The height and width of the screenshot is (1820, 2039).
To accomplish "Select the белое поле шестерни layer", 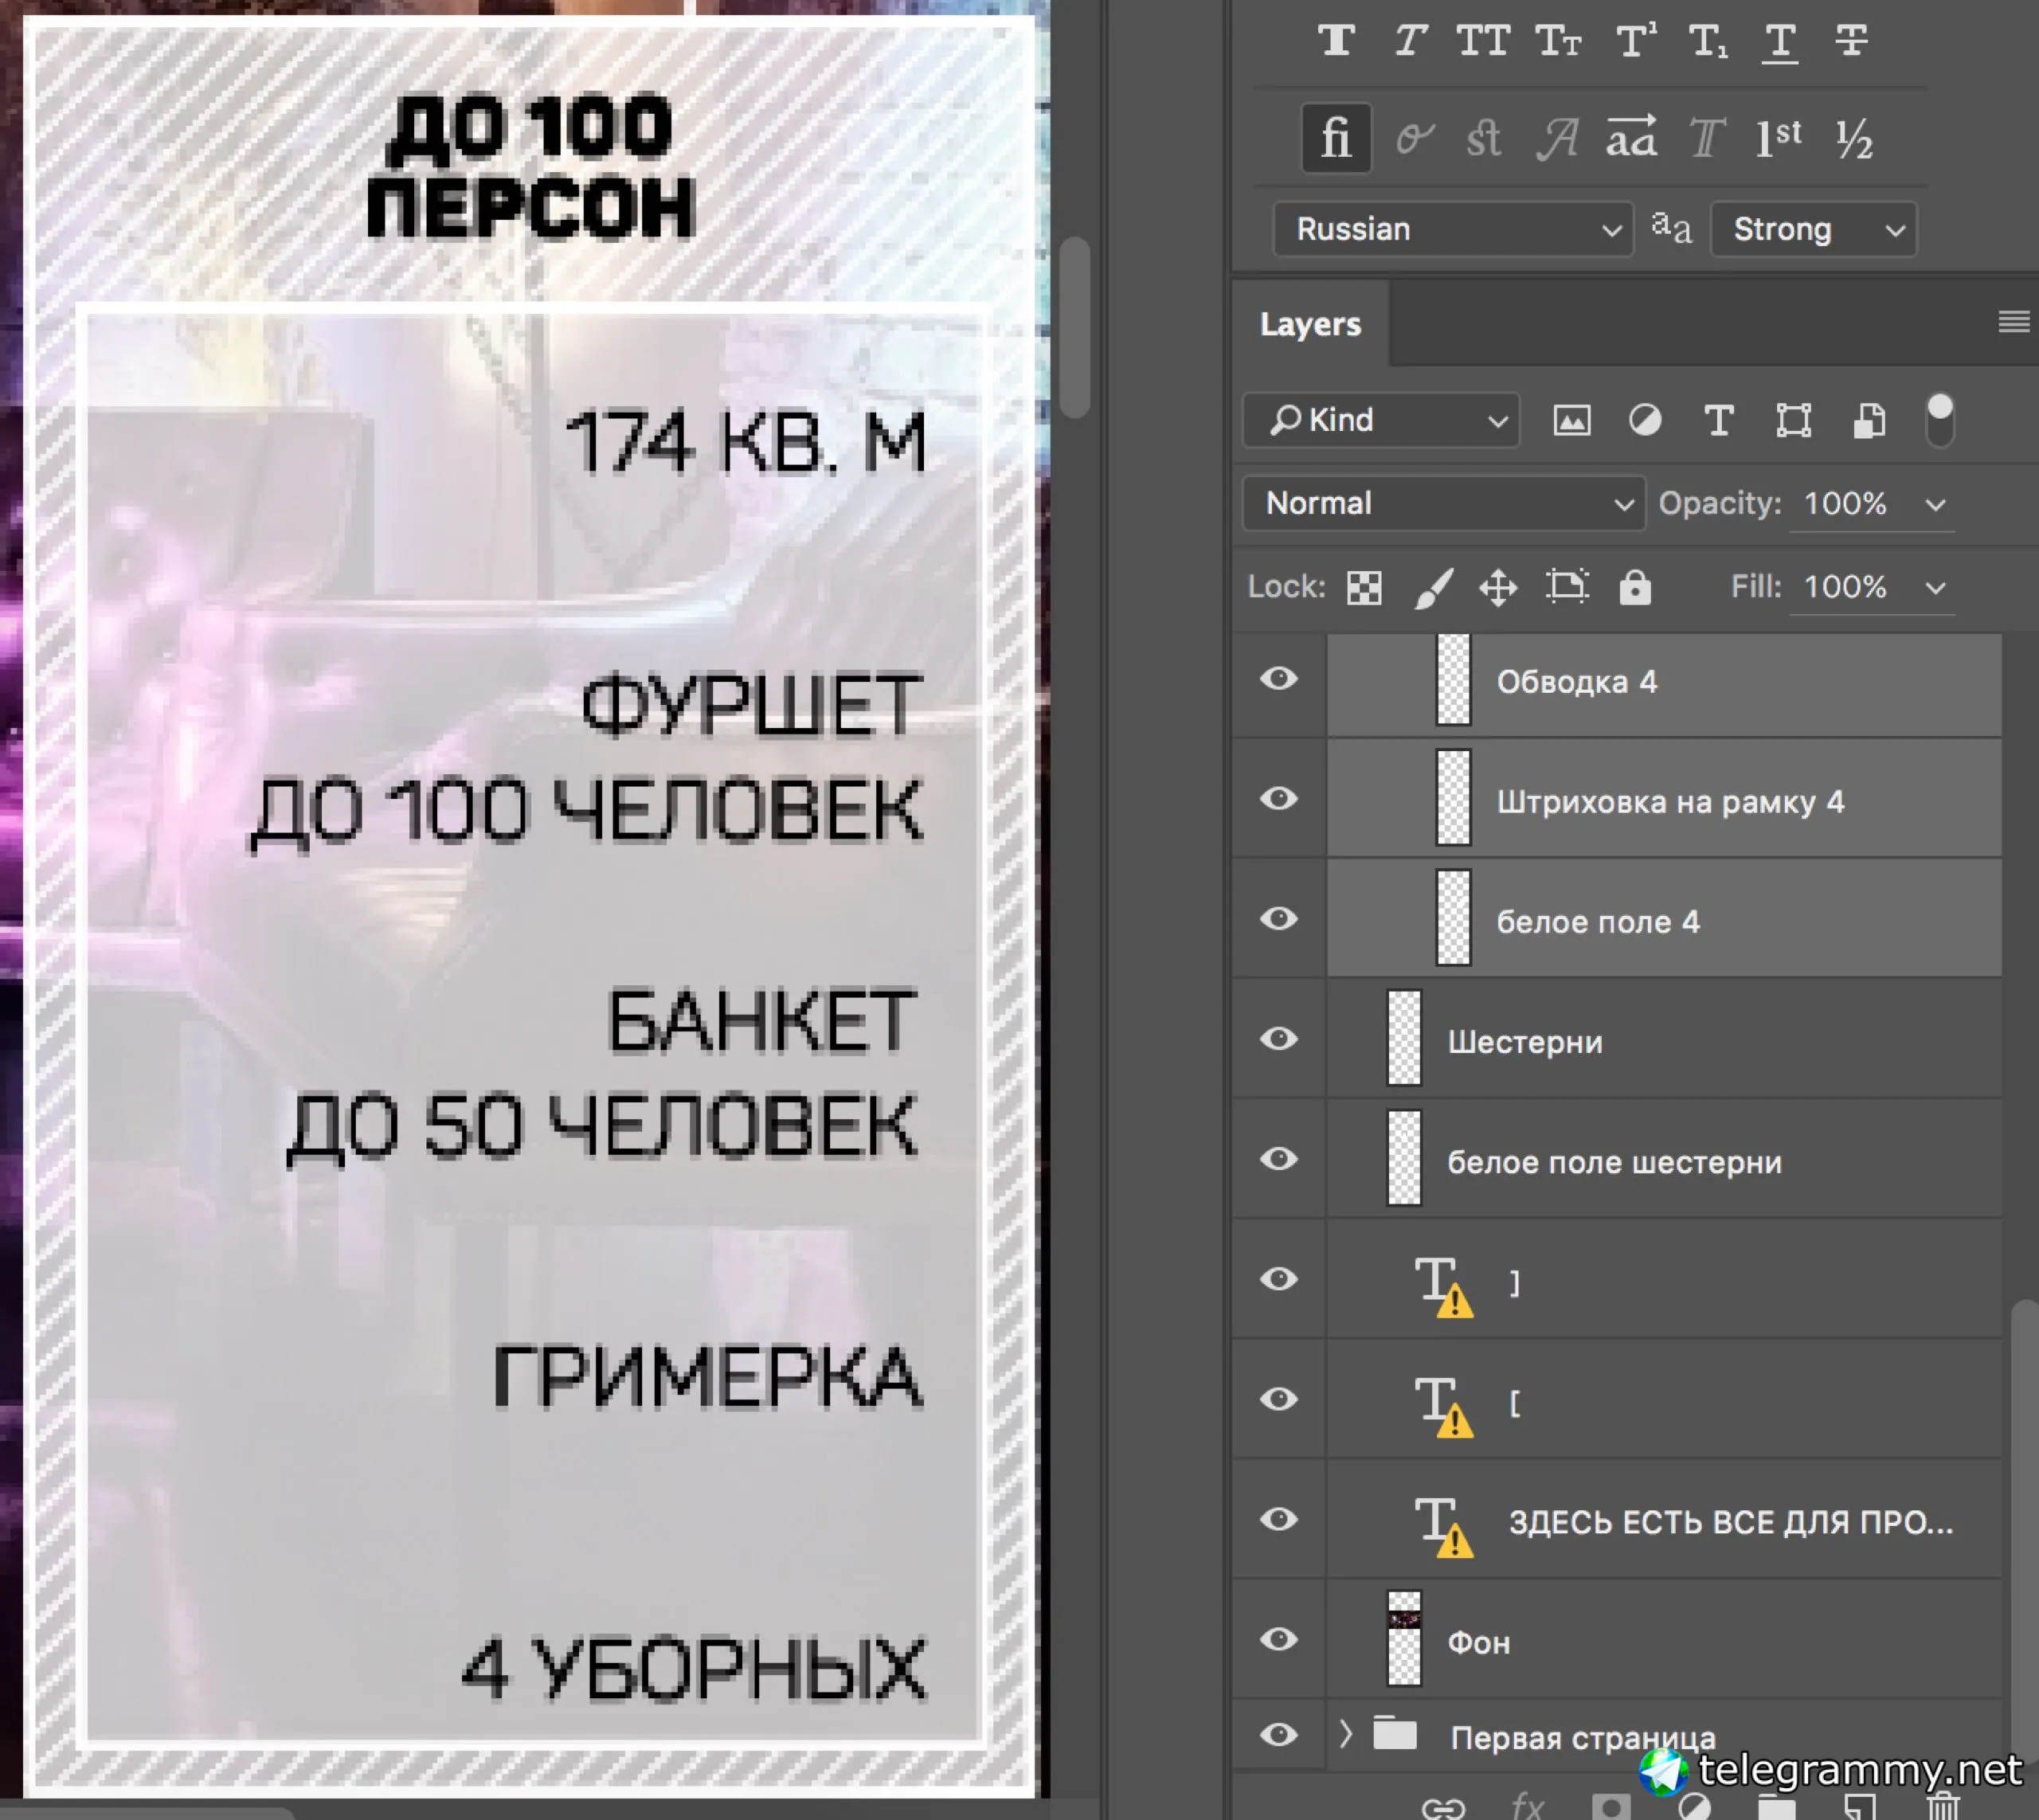I will pyautogui.click(x=1614, y=1162).
